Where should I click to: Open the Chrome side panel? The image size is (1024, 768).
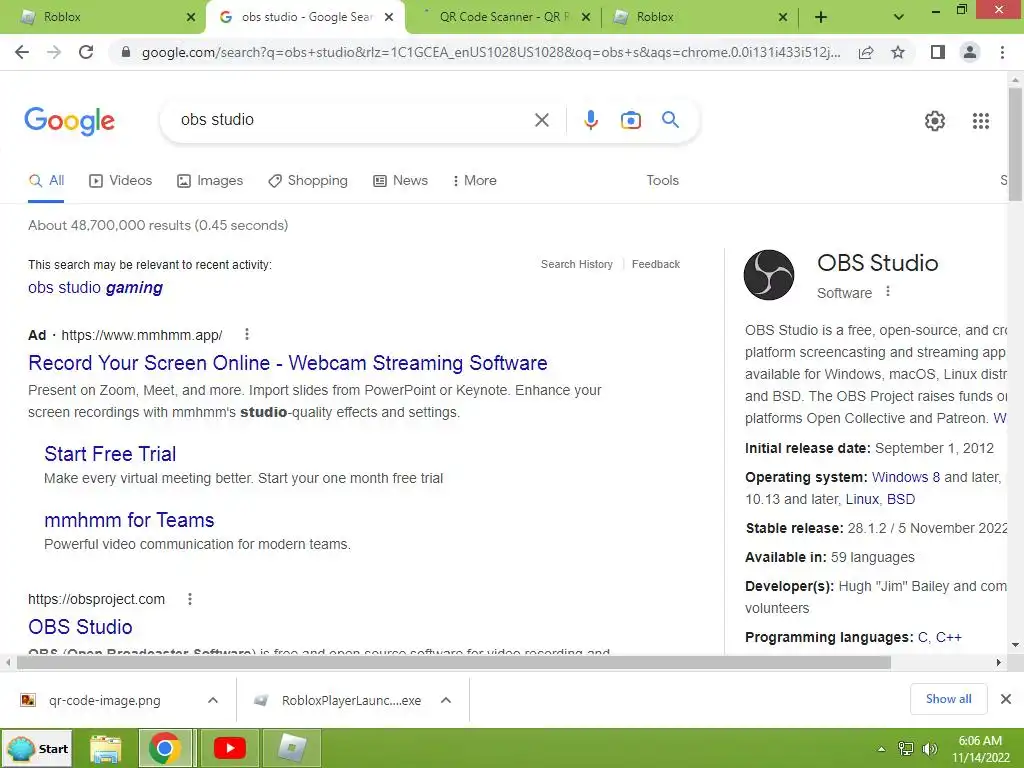pos(938,52)
